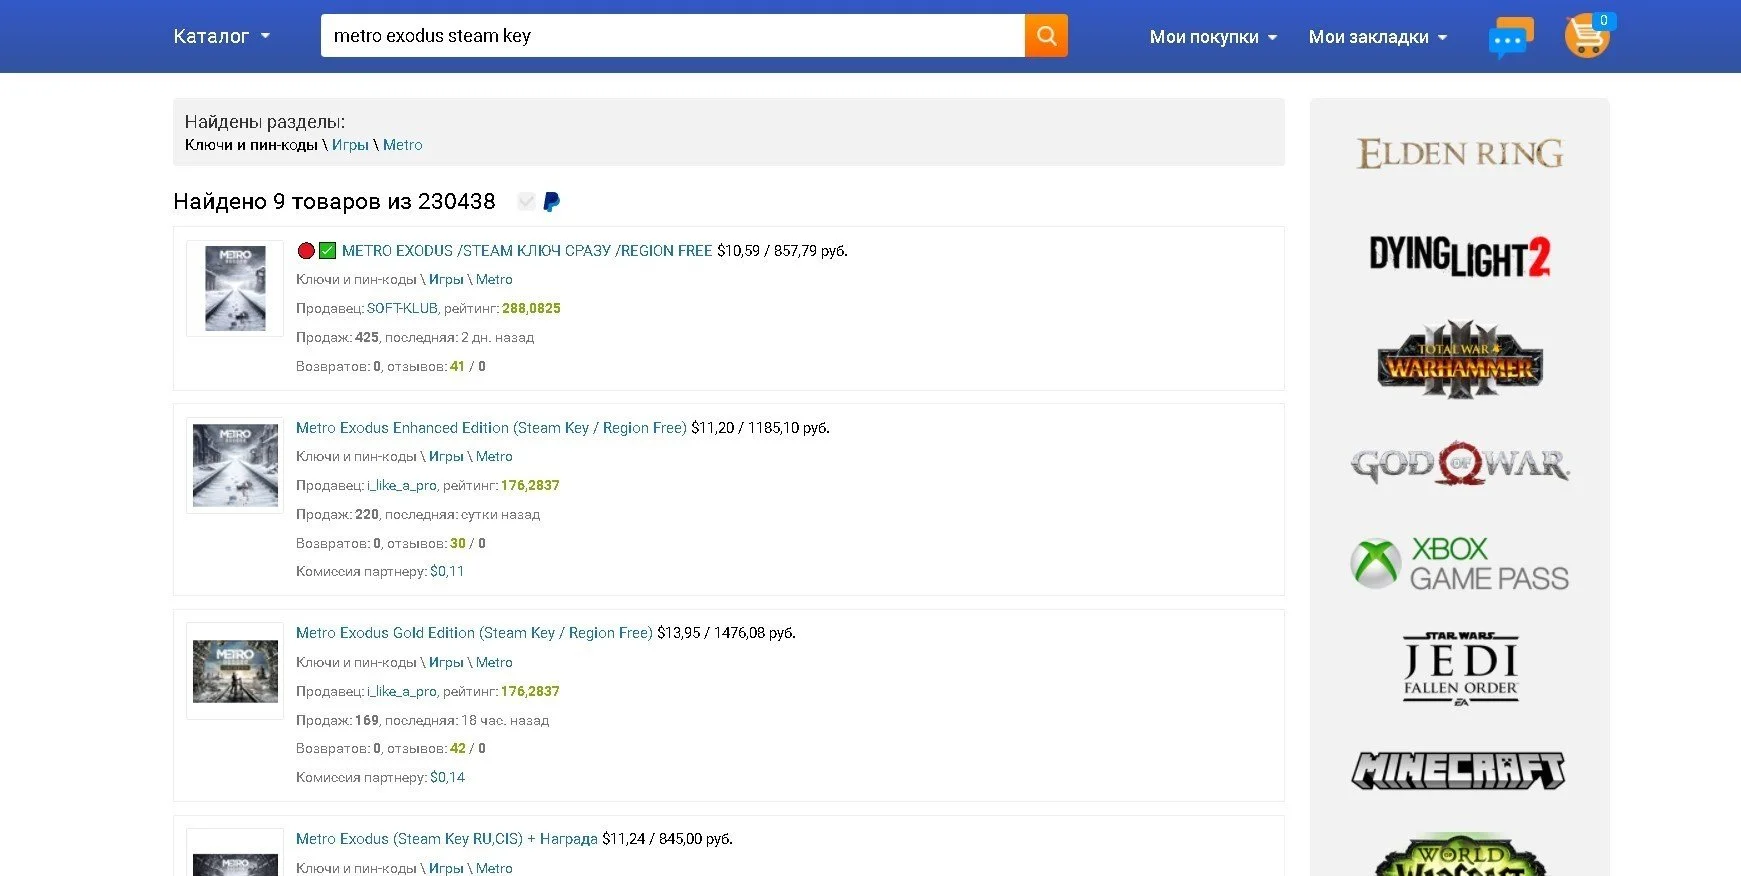Open the Metro Exodus Enhanced Edition listing
The height and width of the screenshot is (876, 1741).
491,428
